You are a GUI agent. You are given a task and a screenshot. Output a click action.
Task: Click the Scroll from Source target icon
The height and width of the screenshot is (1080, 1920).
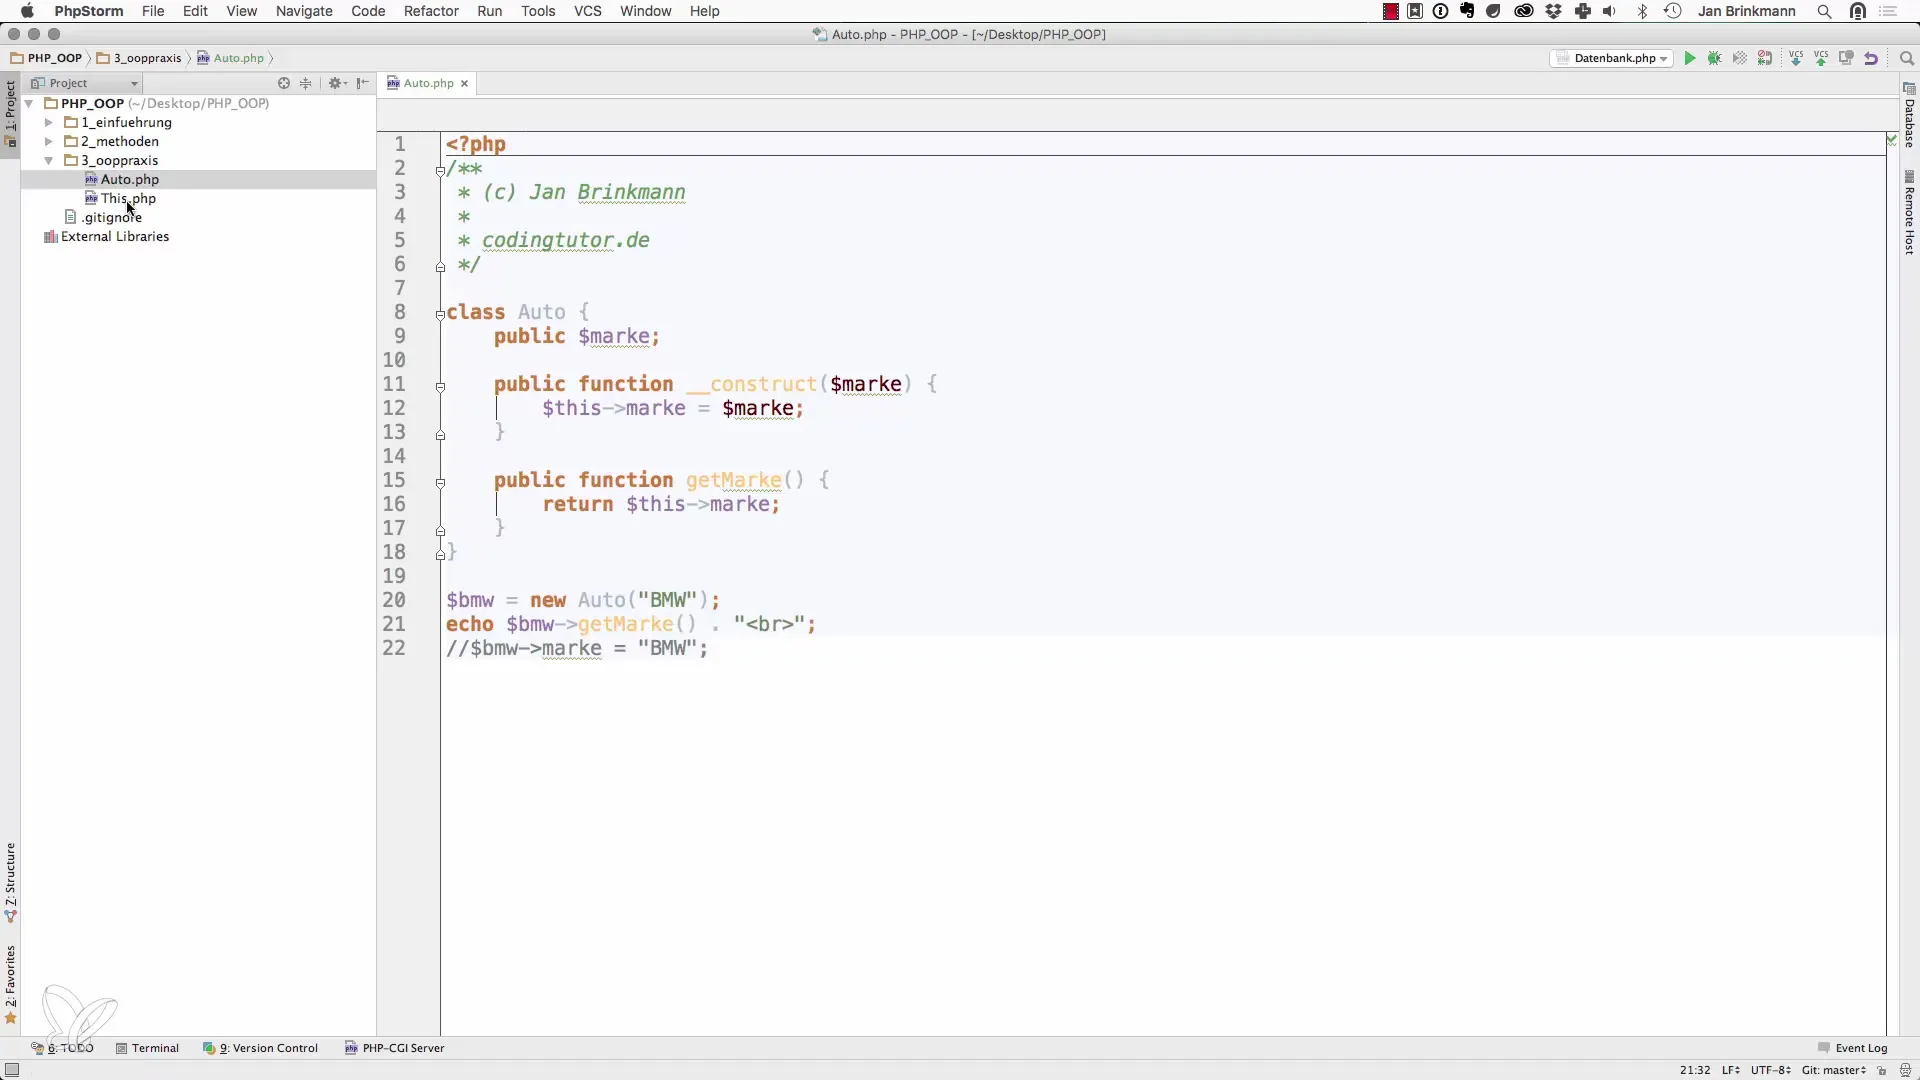tap(284, 83)
